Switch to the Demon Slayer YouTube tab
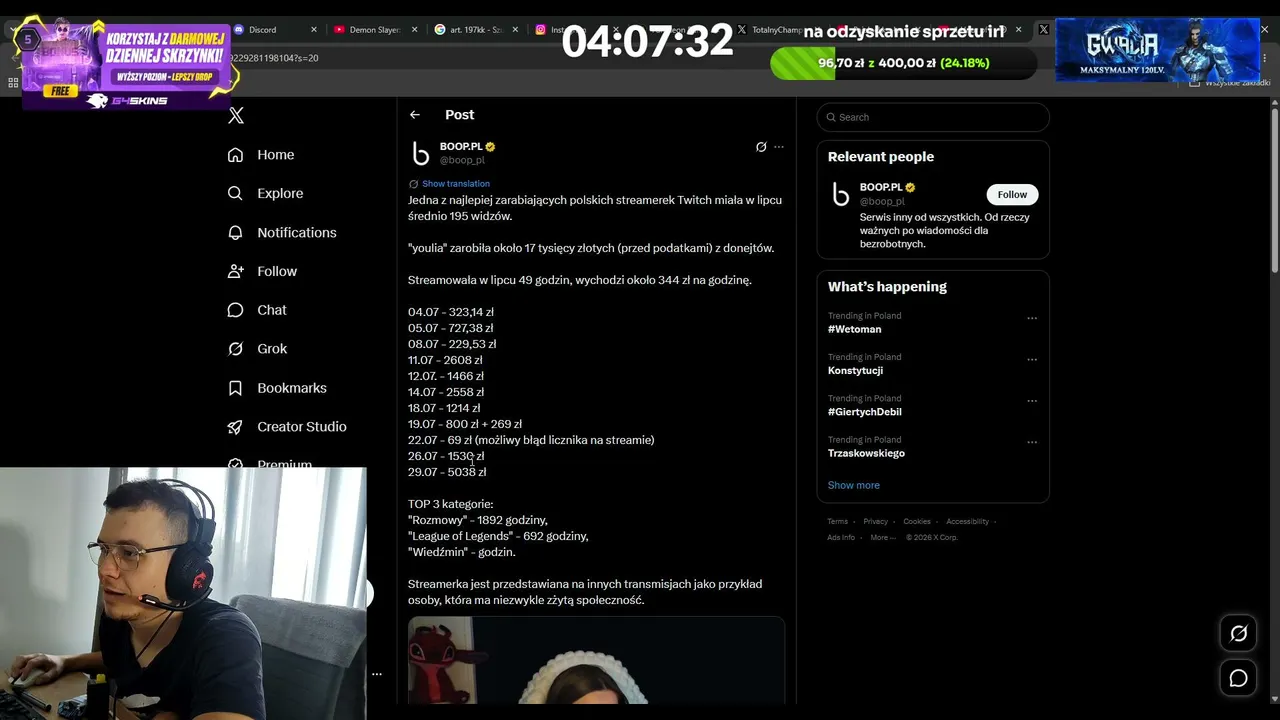Image resolution: width=1280 pixels, height=720 pixels. pyautogui.click(x=375, y=30)
